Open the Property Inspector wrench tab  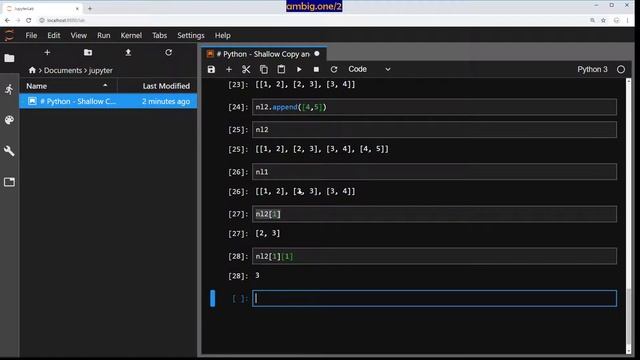pyautogui.click(x=9, y=151)
